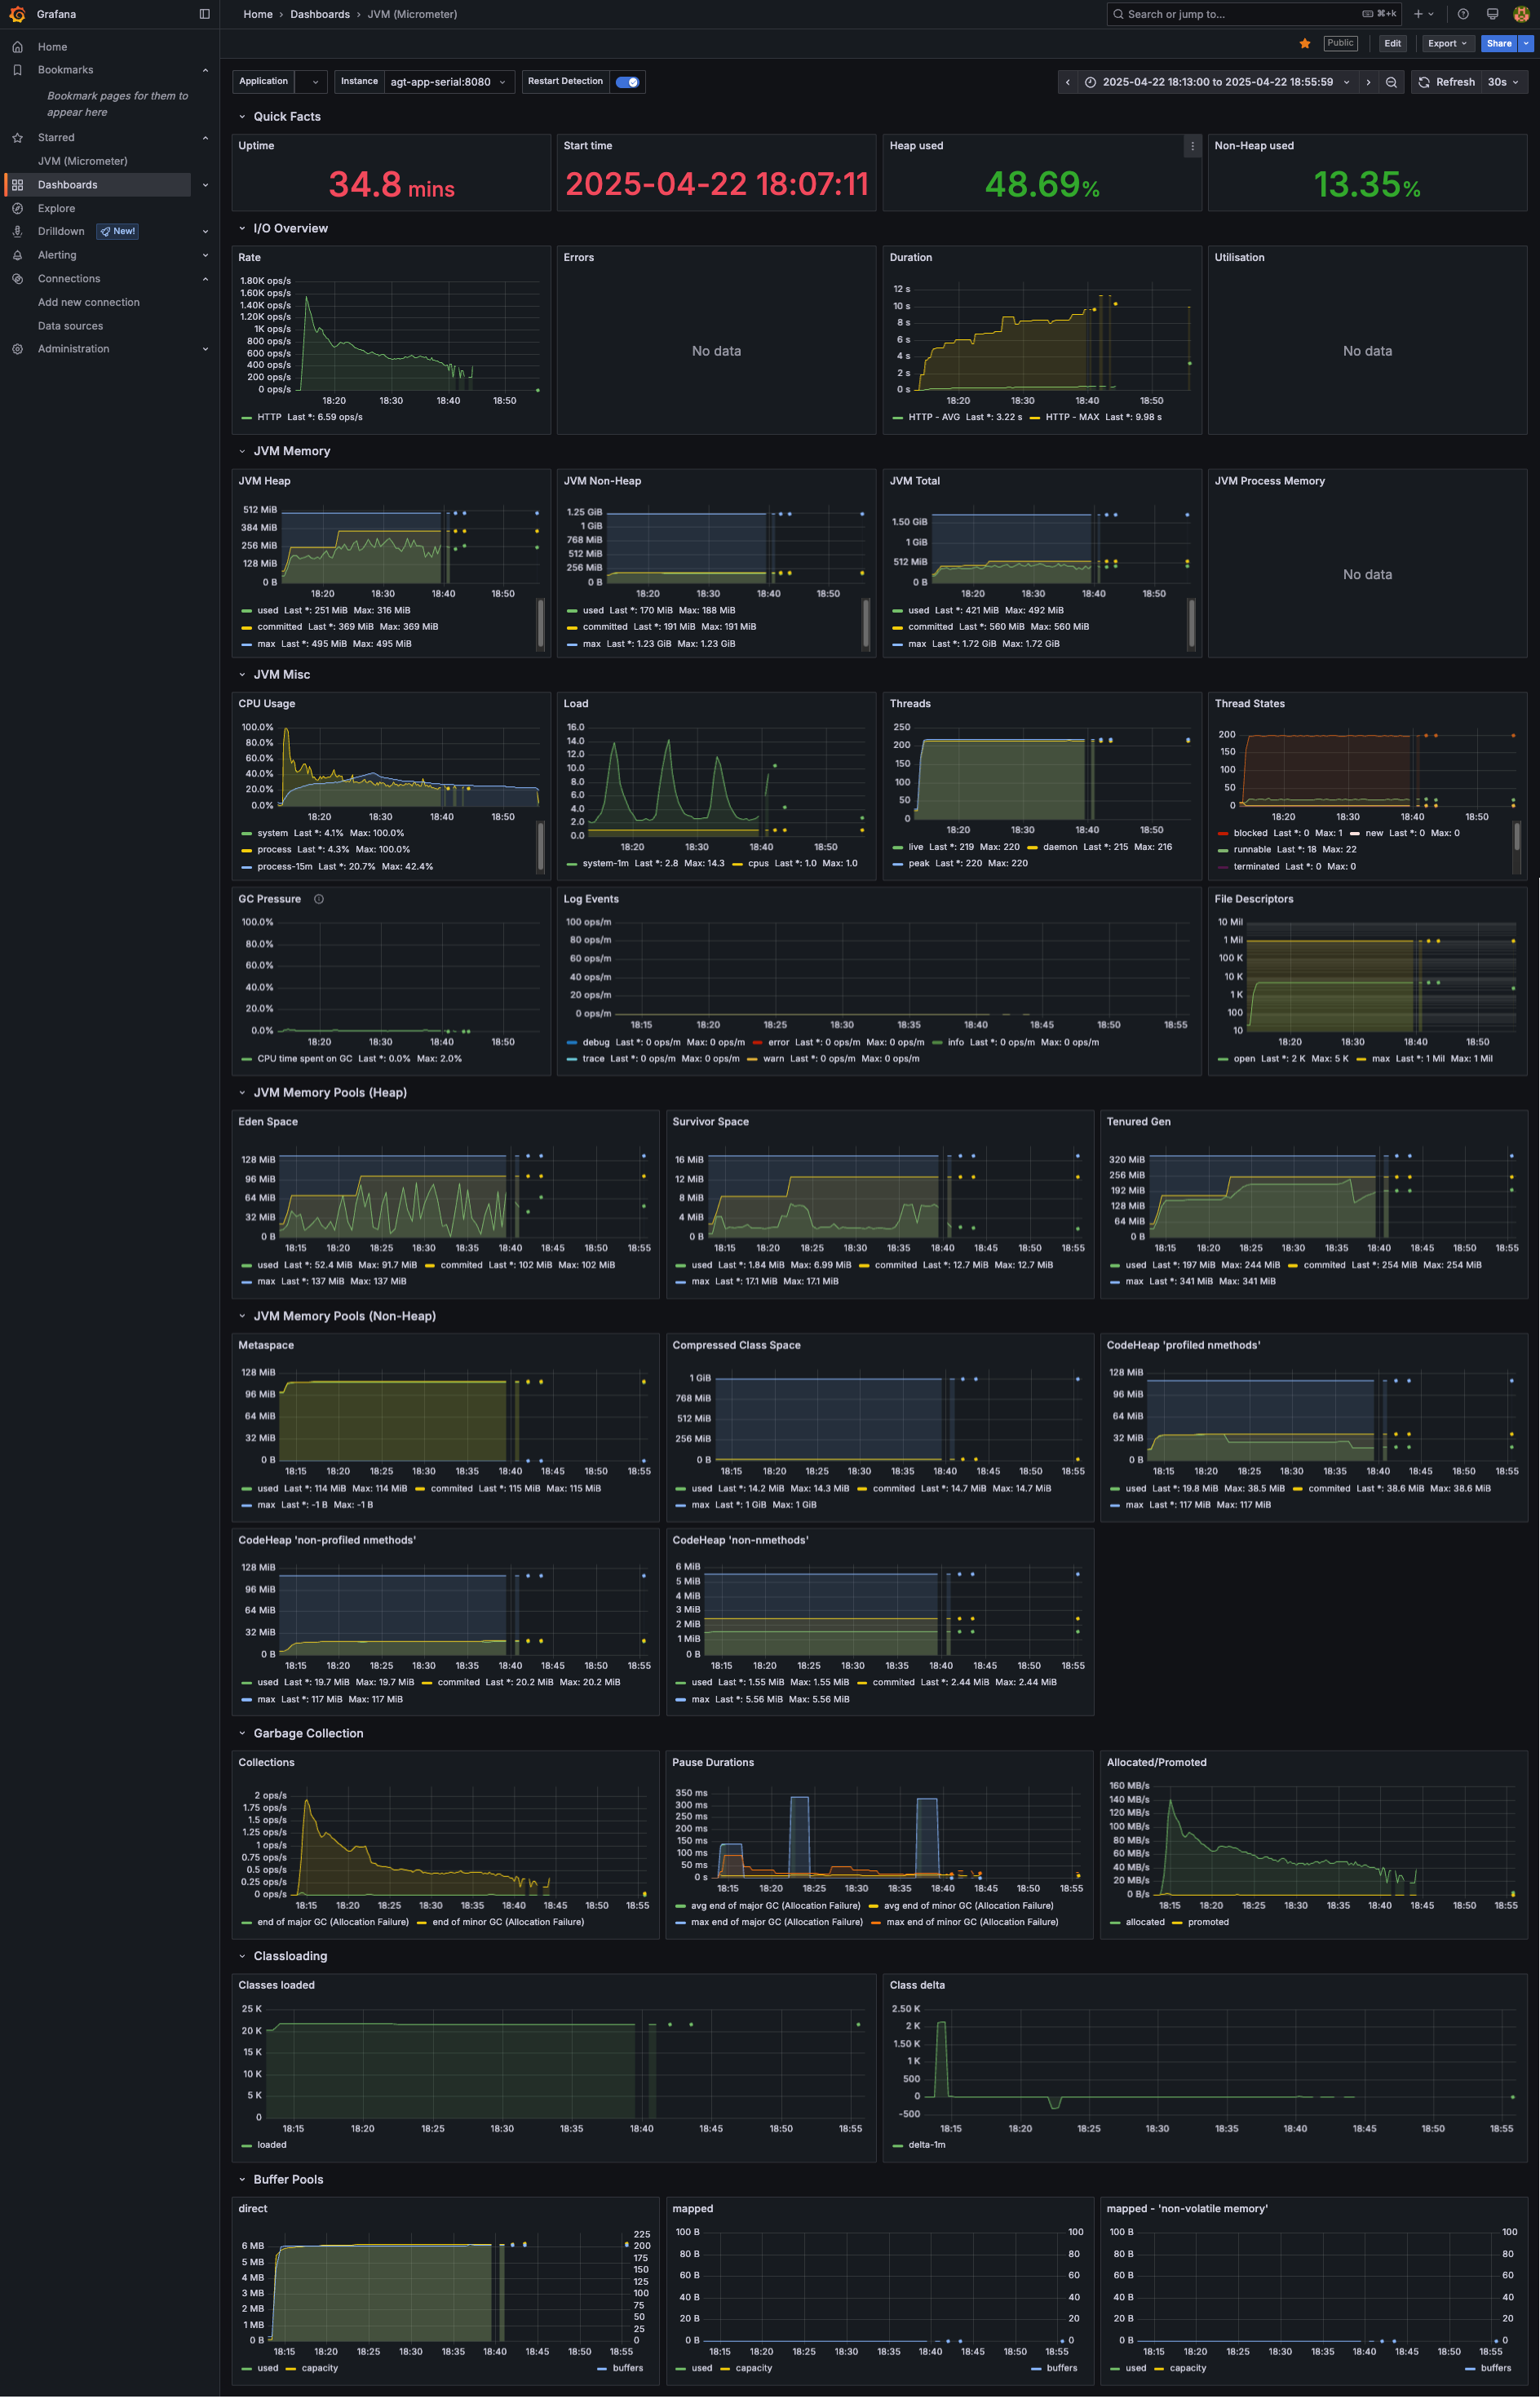This screenshot has width=1540, height=2399.
Task: Click the clock icon in time picker
Action: [x=1090, y=82]
